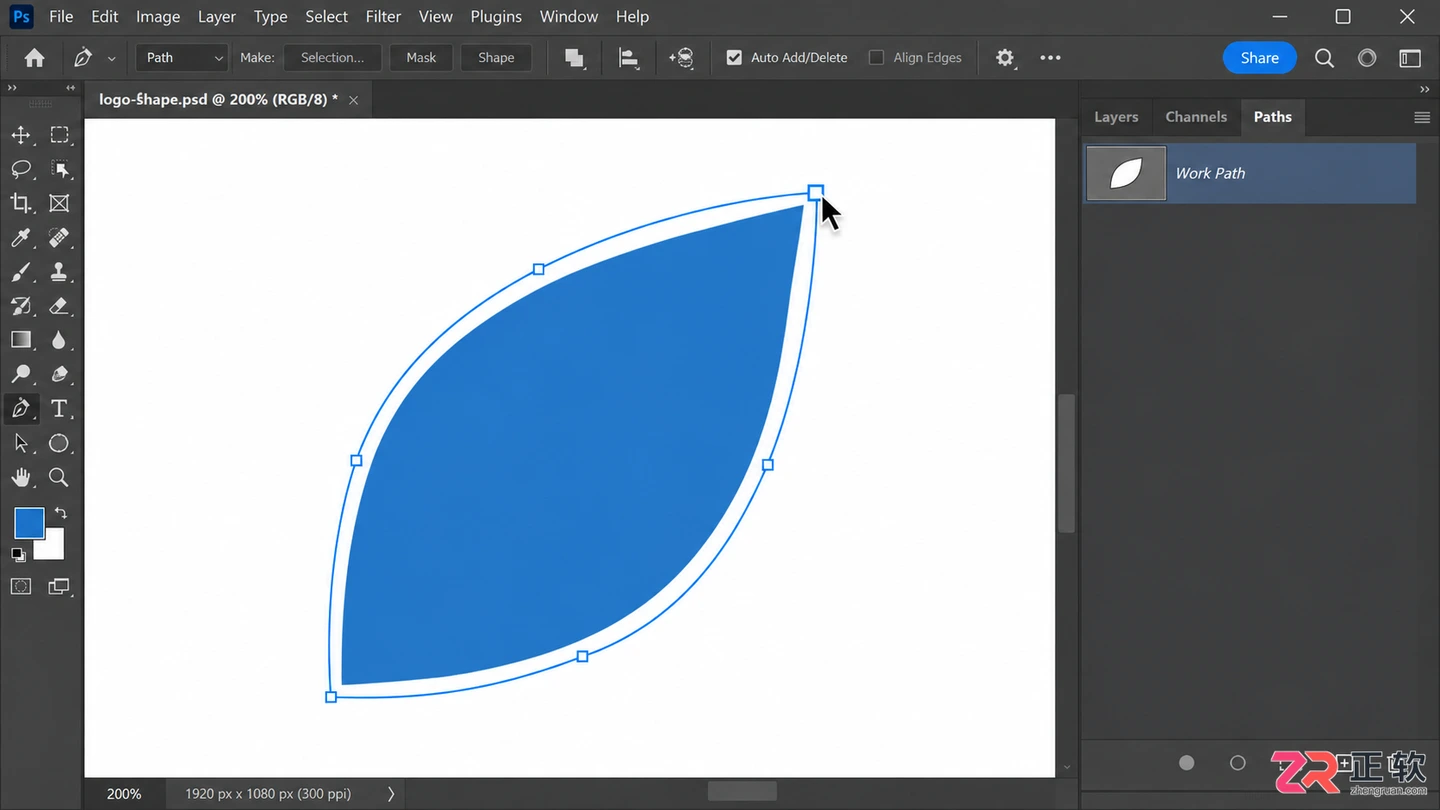Click the Make Mask button
Viewport: 1440px width, 810px height.
tap(421, 58)
